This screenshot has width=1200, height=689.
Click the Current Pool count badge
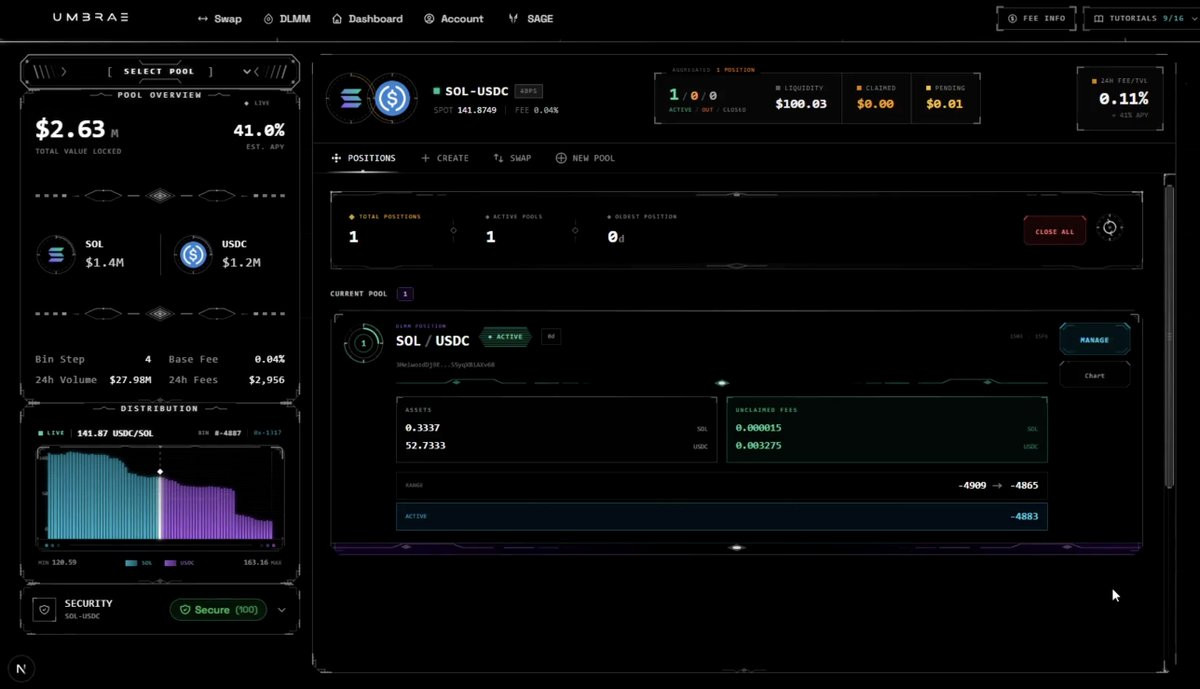click(405, 294)
